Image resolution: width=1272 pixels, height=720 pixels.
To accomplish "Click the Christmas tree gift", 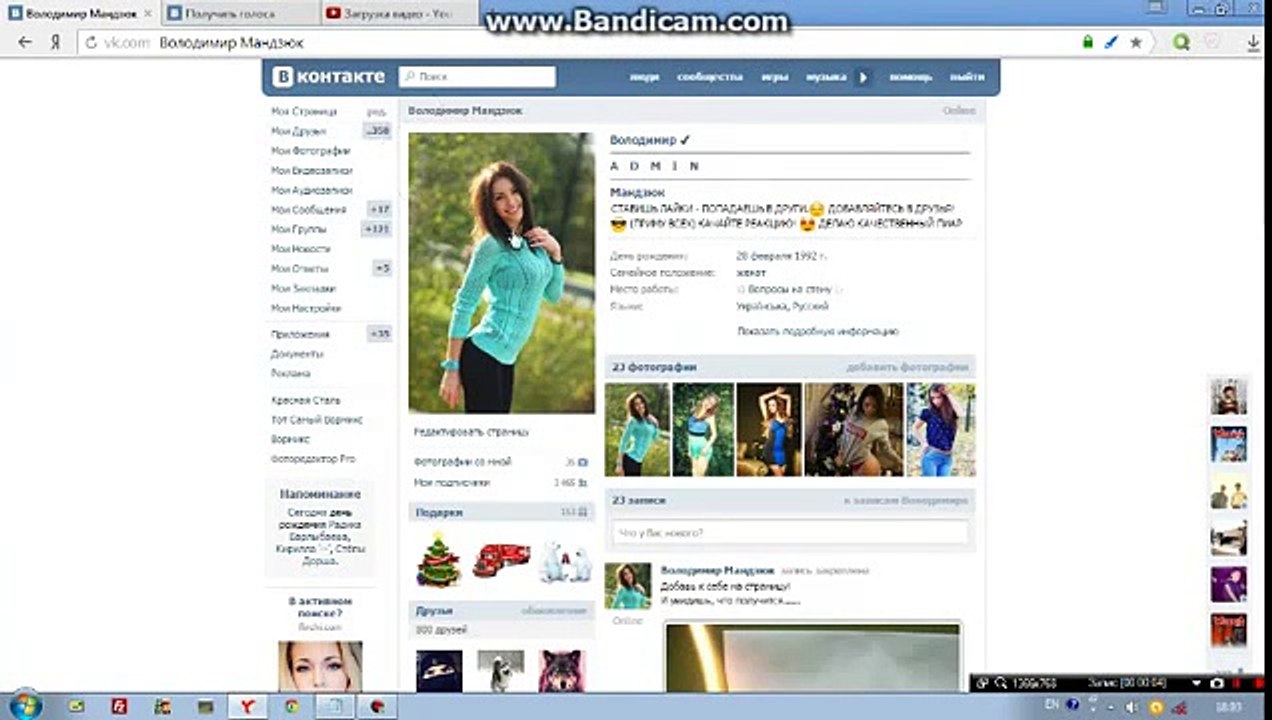I will point(438,560).
